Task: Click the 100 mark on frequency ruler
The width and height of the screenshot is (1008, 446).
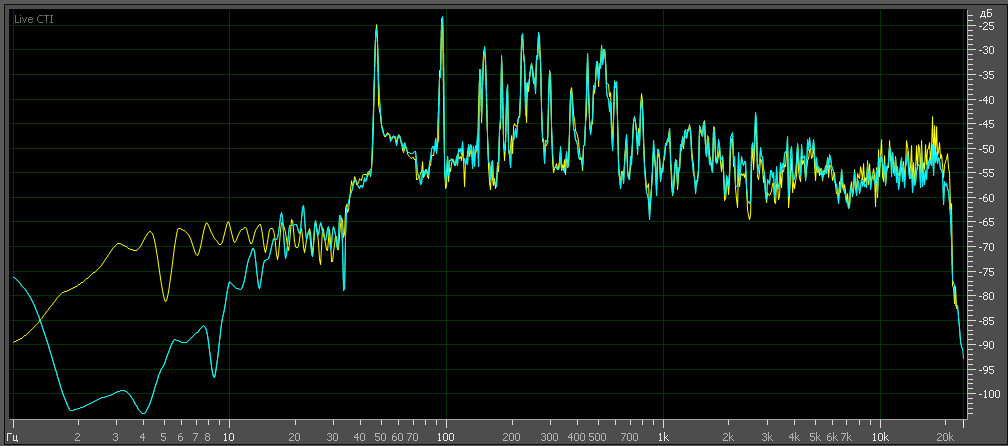Action: click(x=445, y=437)
